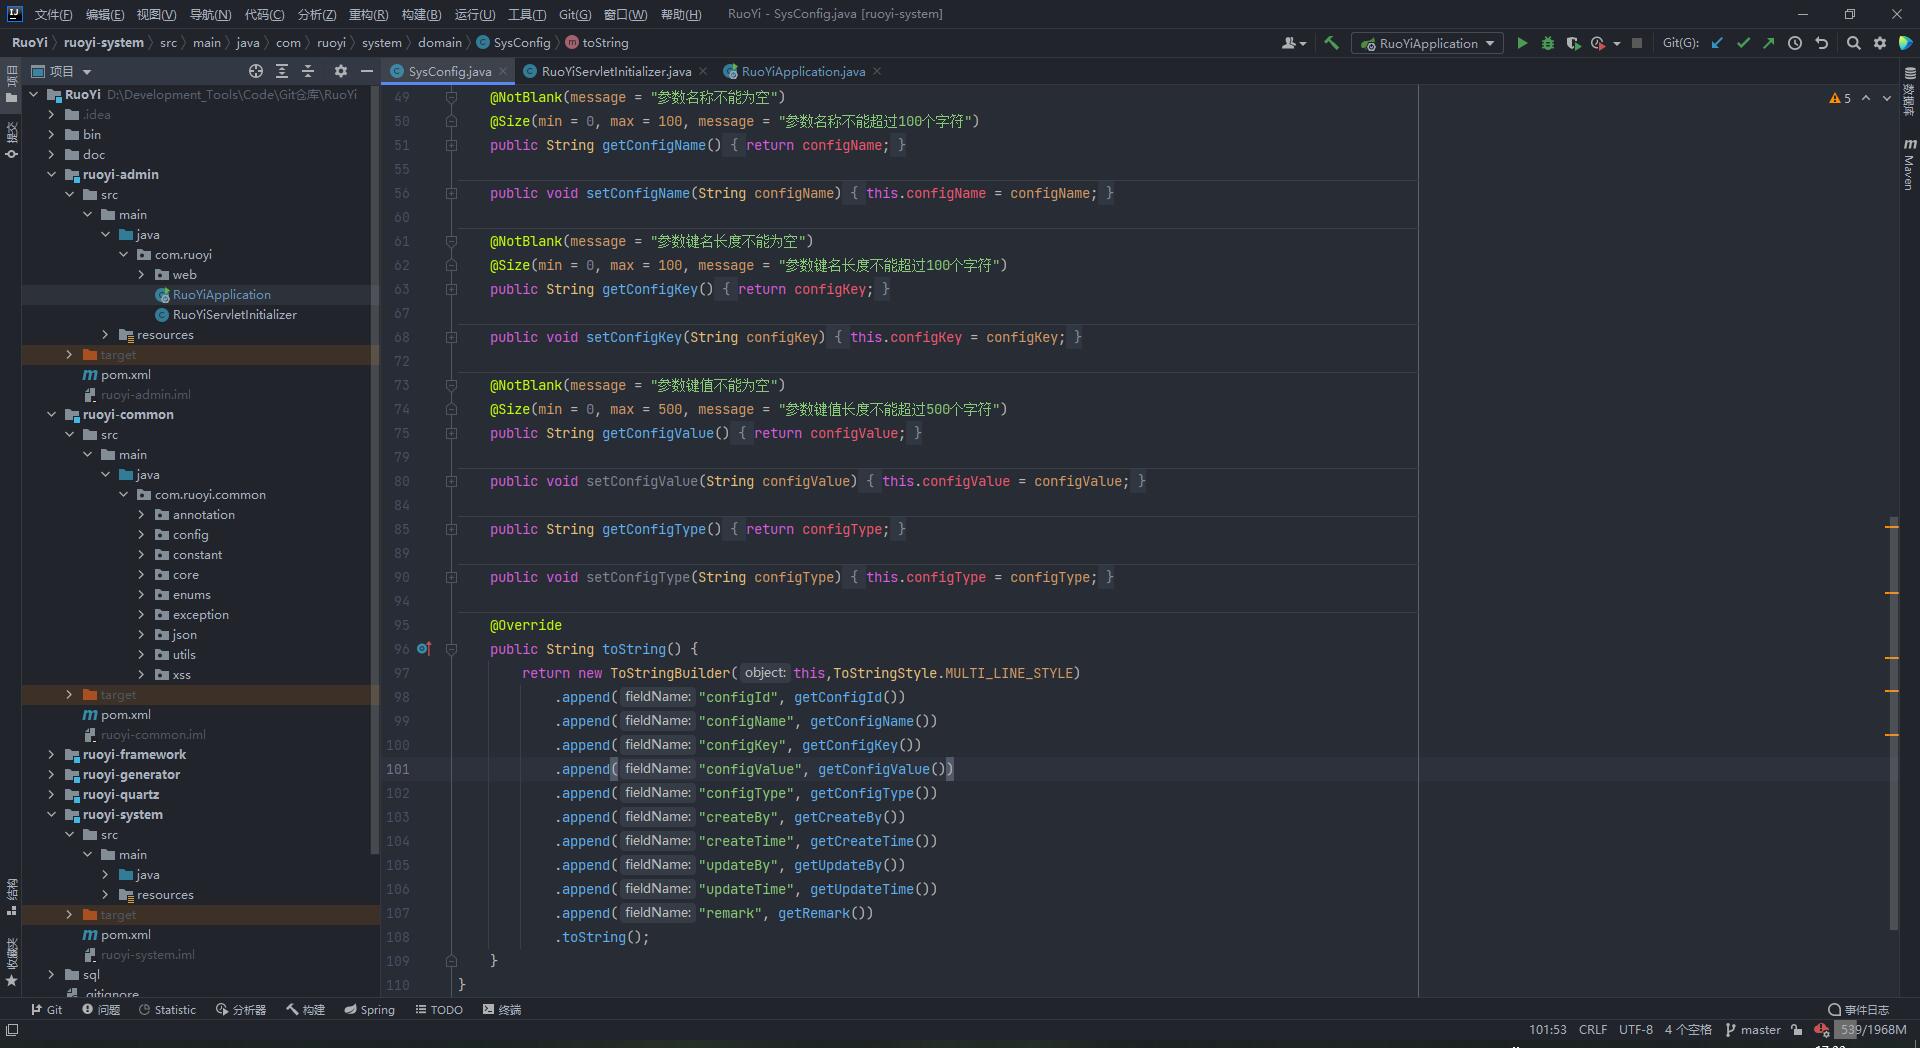Click the colorful plugin icon at toolbar end
The width and height of the screenshot is (1920, 1048).
click(1906, 43)
